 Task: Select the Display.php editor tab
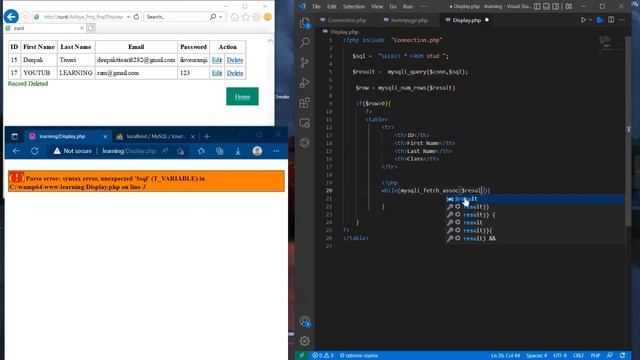click(x=467, y=20)
